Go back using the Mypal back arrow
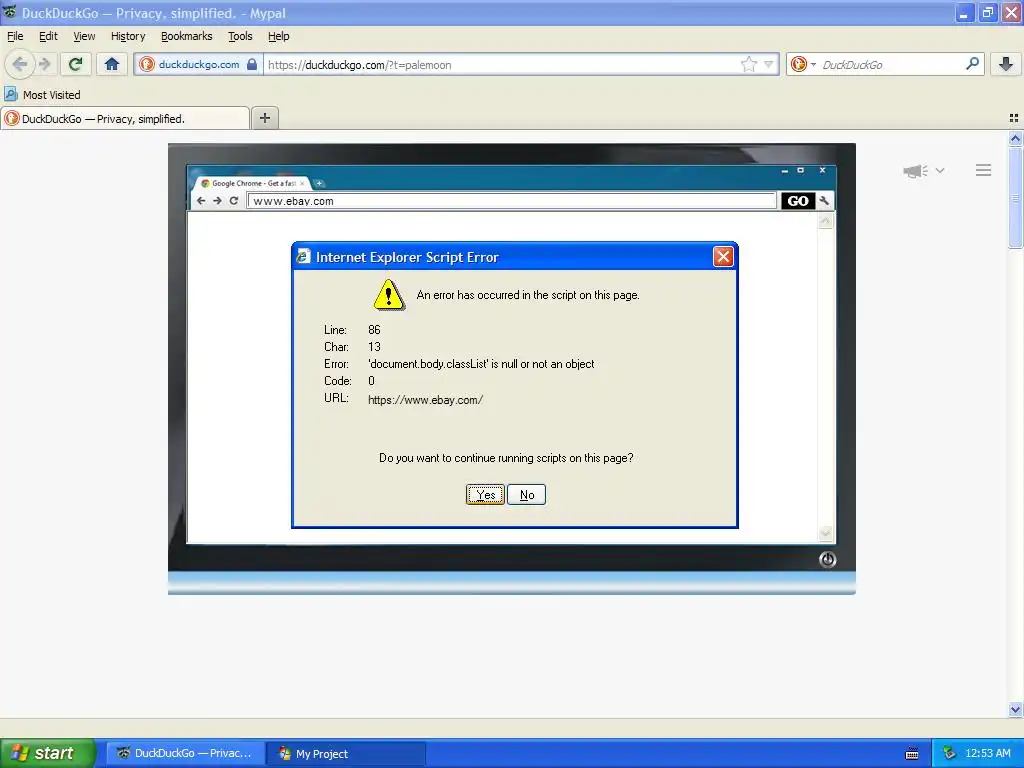The height and width of the screenshot is (768, 1024). tap(20, 64)
